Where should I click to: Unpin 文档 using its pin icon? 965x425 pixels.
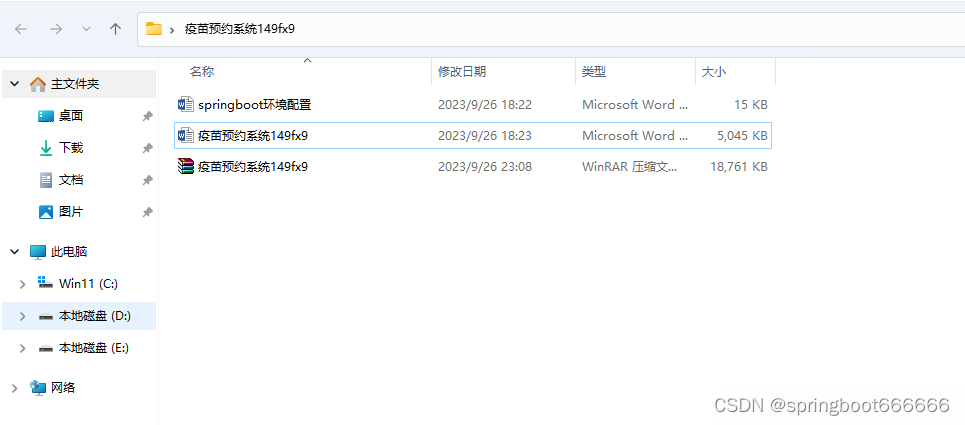(x=147, y=180)
